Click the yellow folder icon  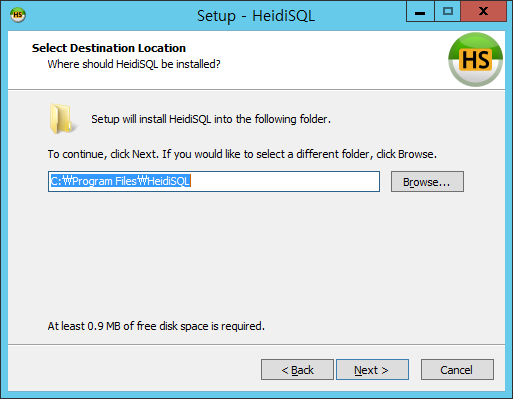pyautogui.click(x=61, y=119)
